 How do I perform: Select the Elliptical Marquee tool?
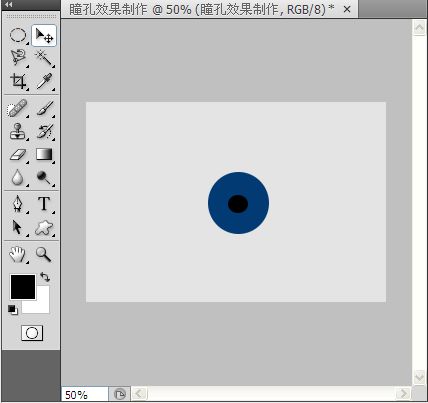click(18, 35)
